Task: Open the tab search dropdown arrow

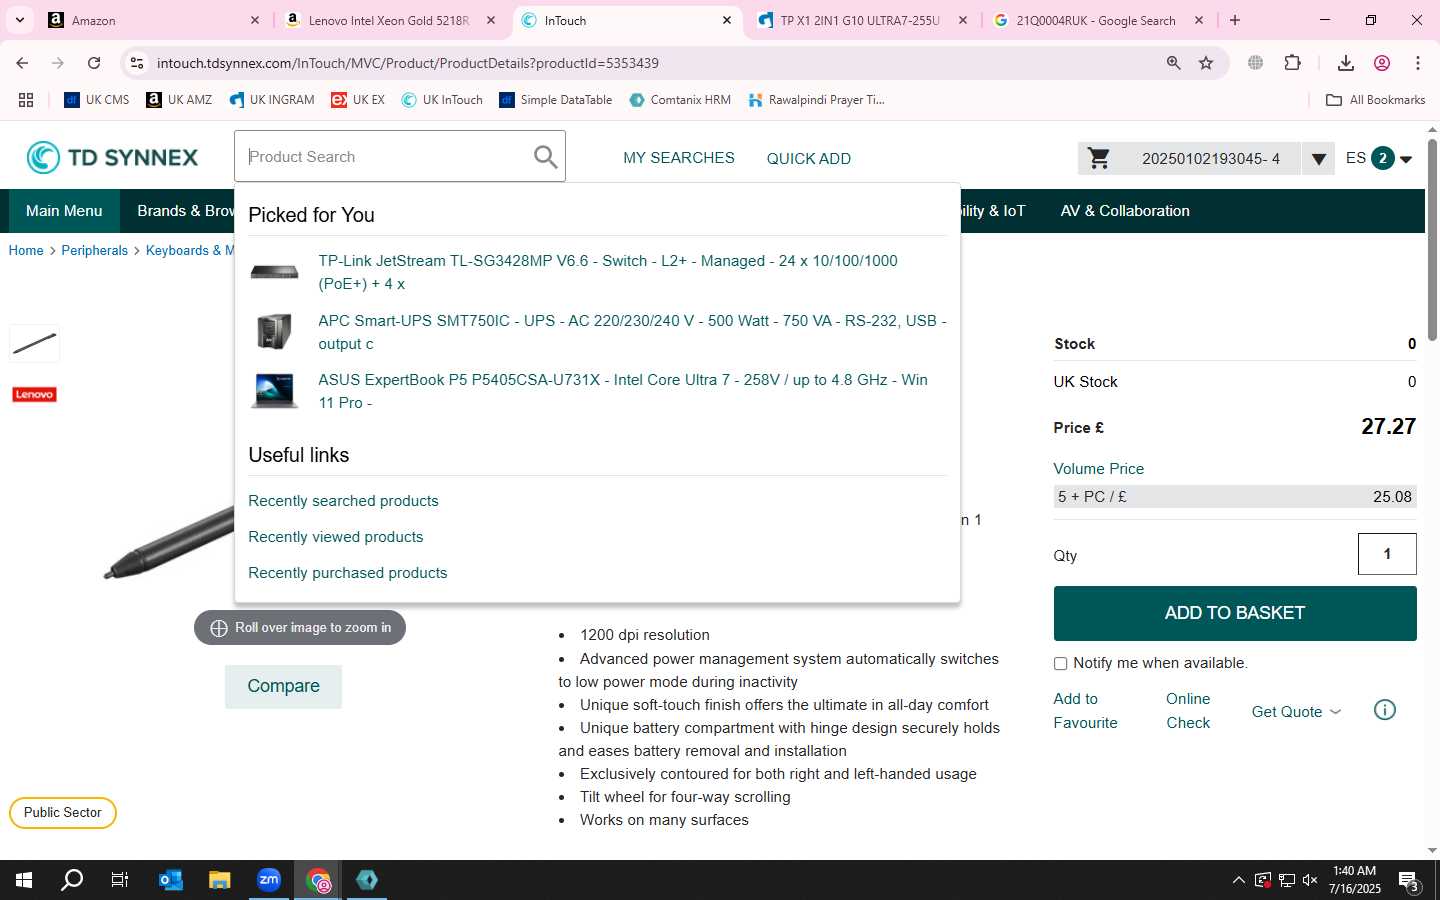Action: (x=19, y=20)
